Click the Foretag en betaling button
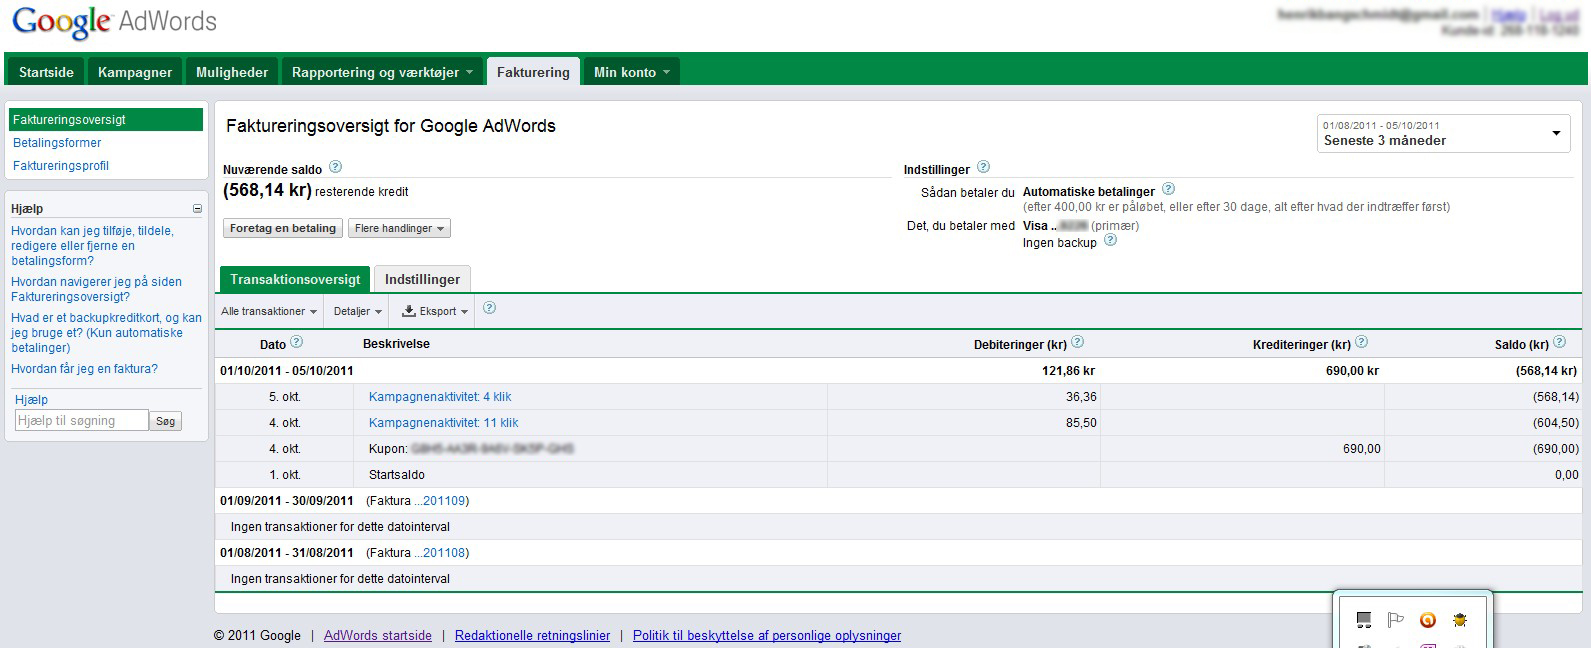1591x648 pixels. (x=282, y=229)
